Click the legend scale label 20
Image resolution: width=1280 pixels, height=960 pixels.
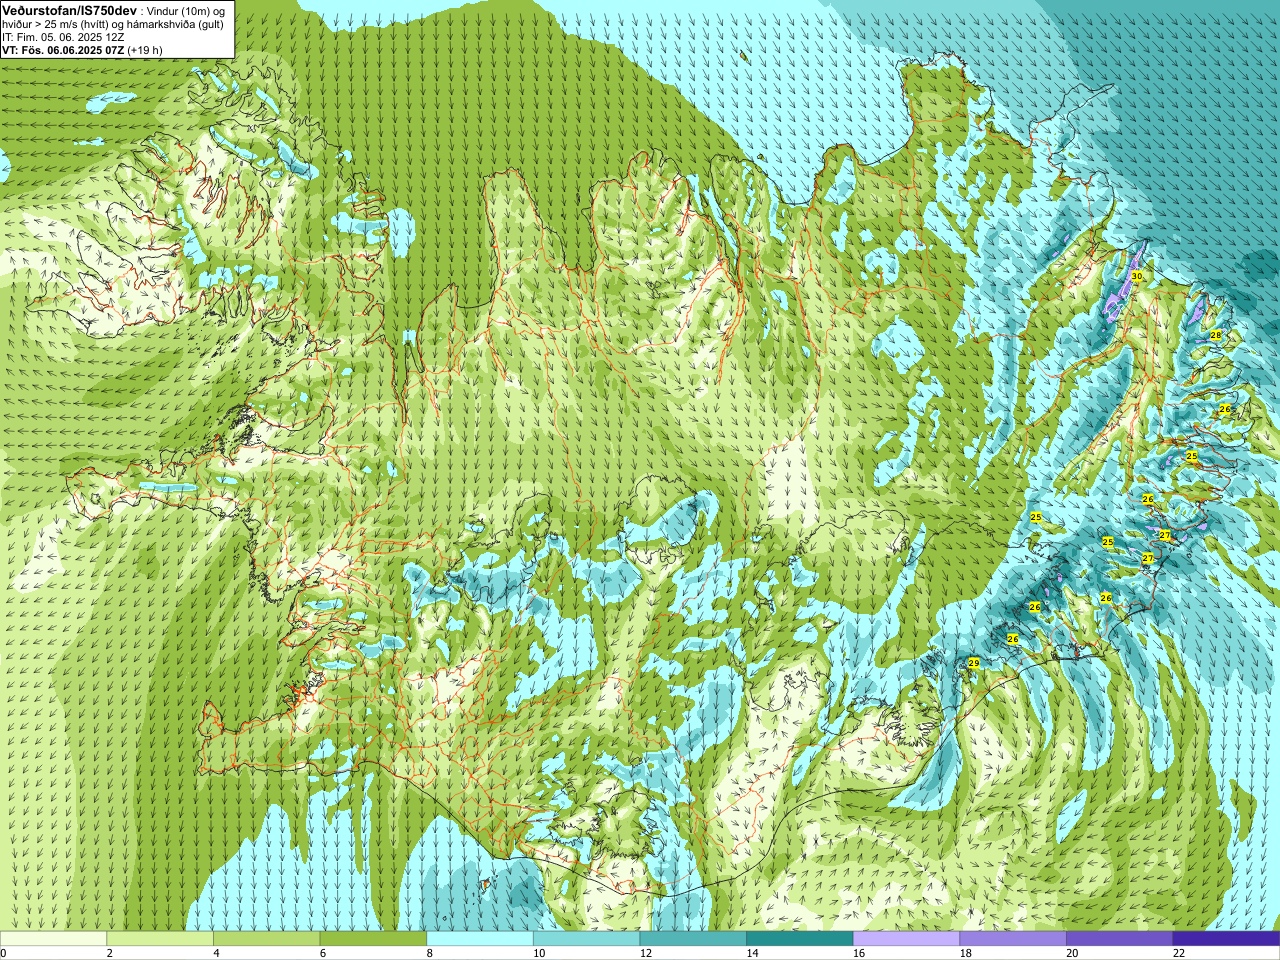pos(1072,953)
